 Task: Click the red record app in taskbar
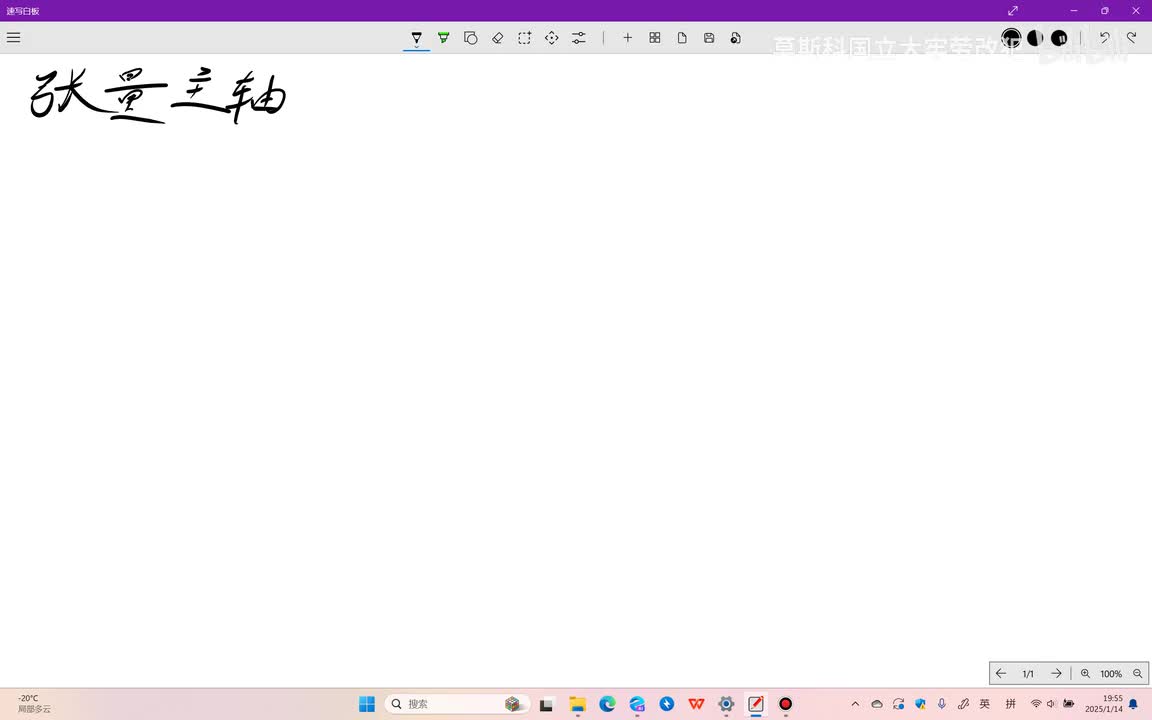785,704
